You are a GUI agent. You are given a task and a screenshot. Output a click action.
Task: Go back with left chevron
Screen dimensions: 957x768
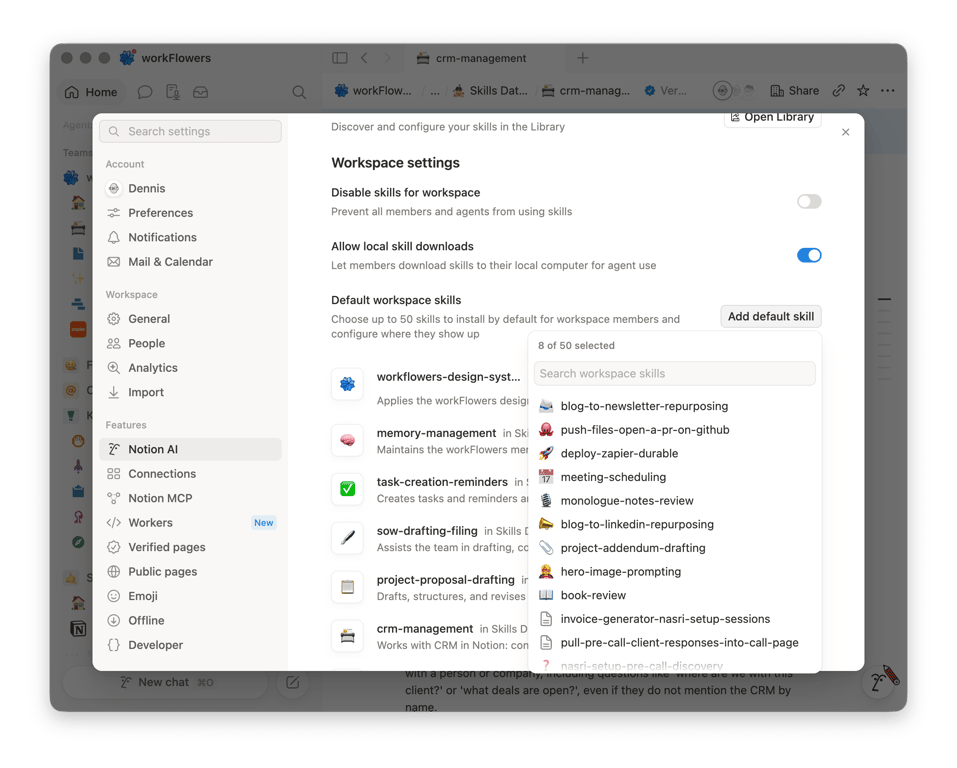(x=364, y=58)
